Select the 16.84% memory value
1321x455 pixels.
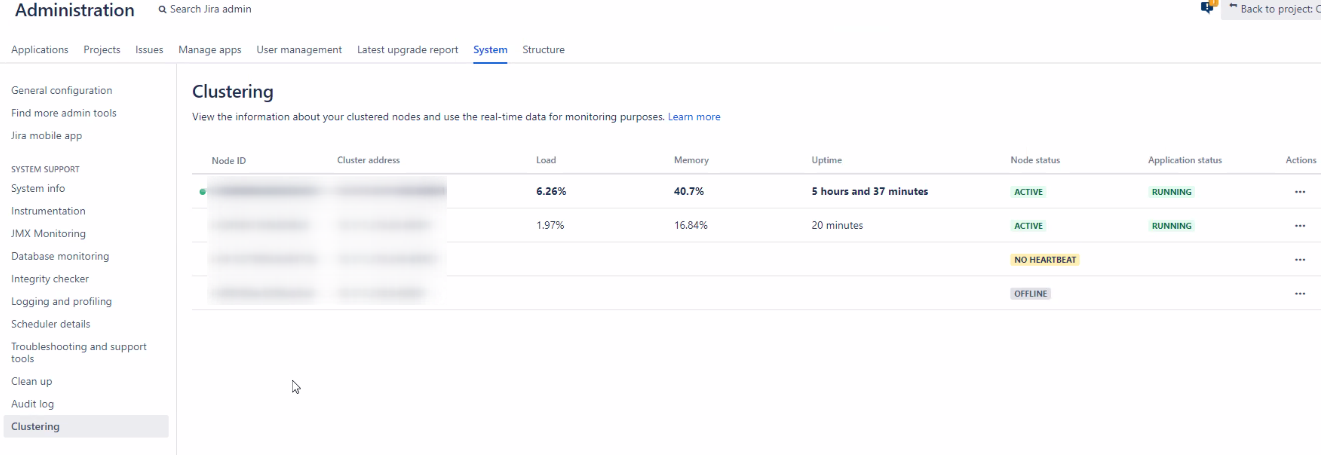pyautogui.click(x=691, y=226)
